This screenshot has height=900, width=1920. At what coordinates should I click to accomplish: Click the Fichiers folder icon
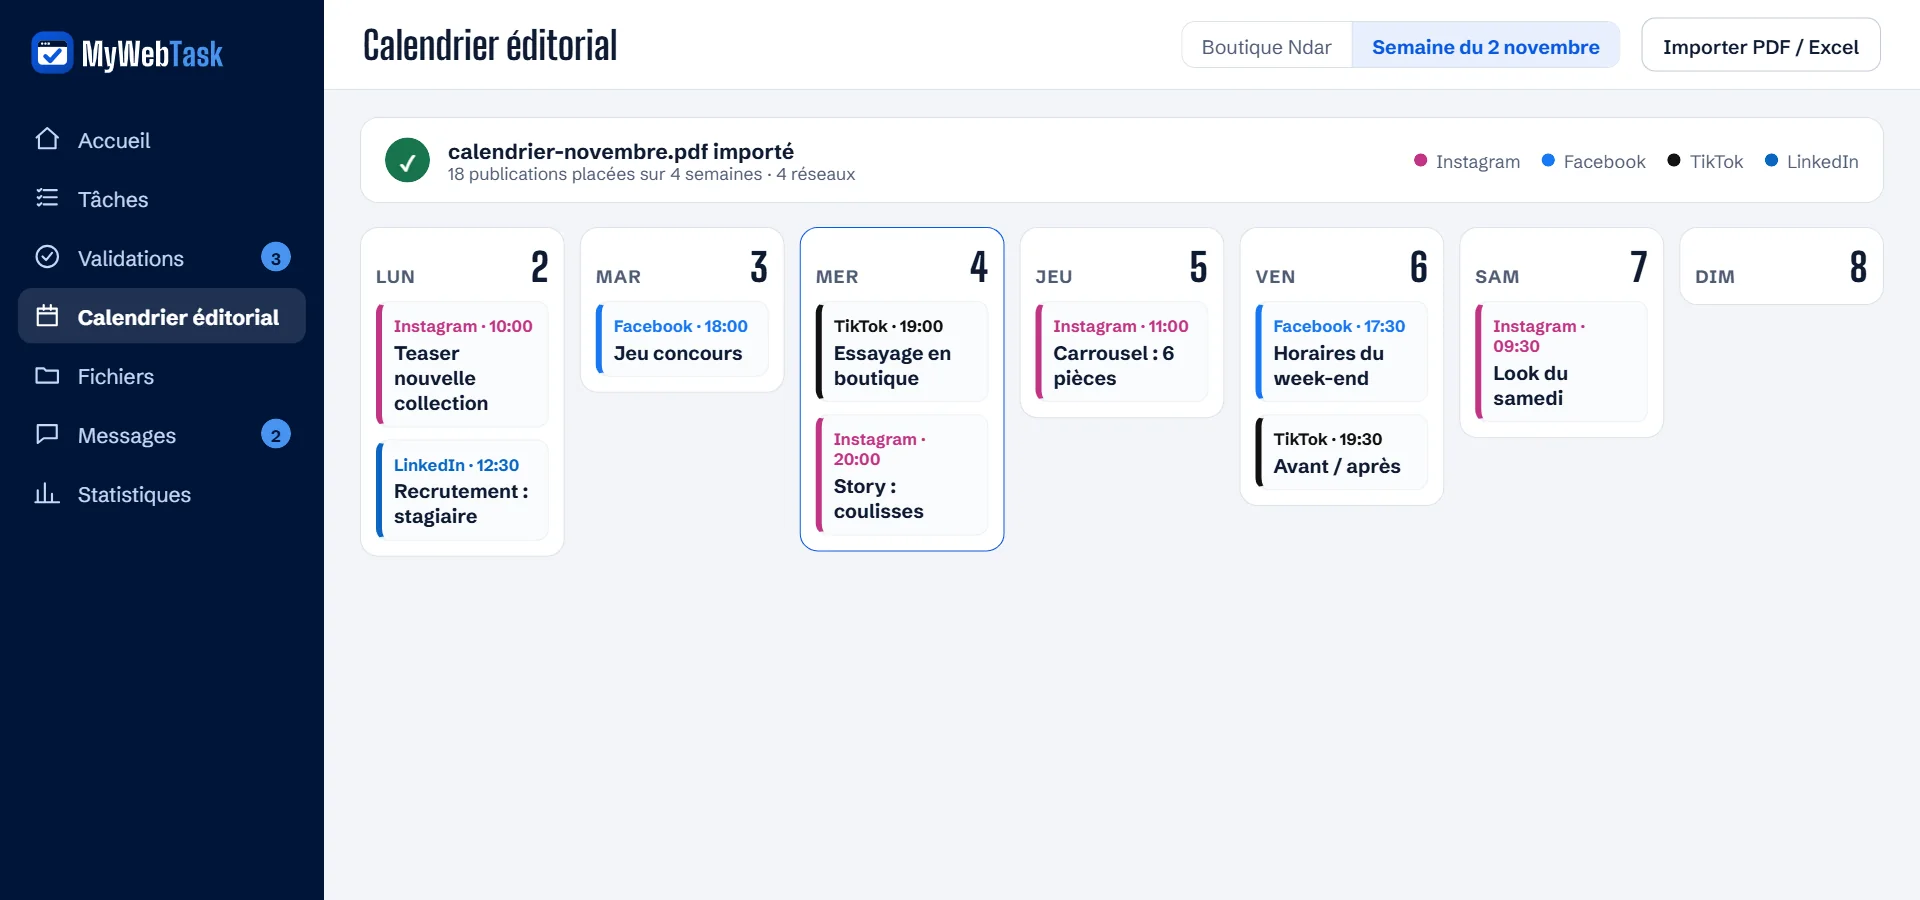click(47, 375)
